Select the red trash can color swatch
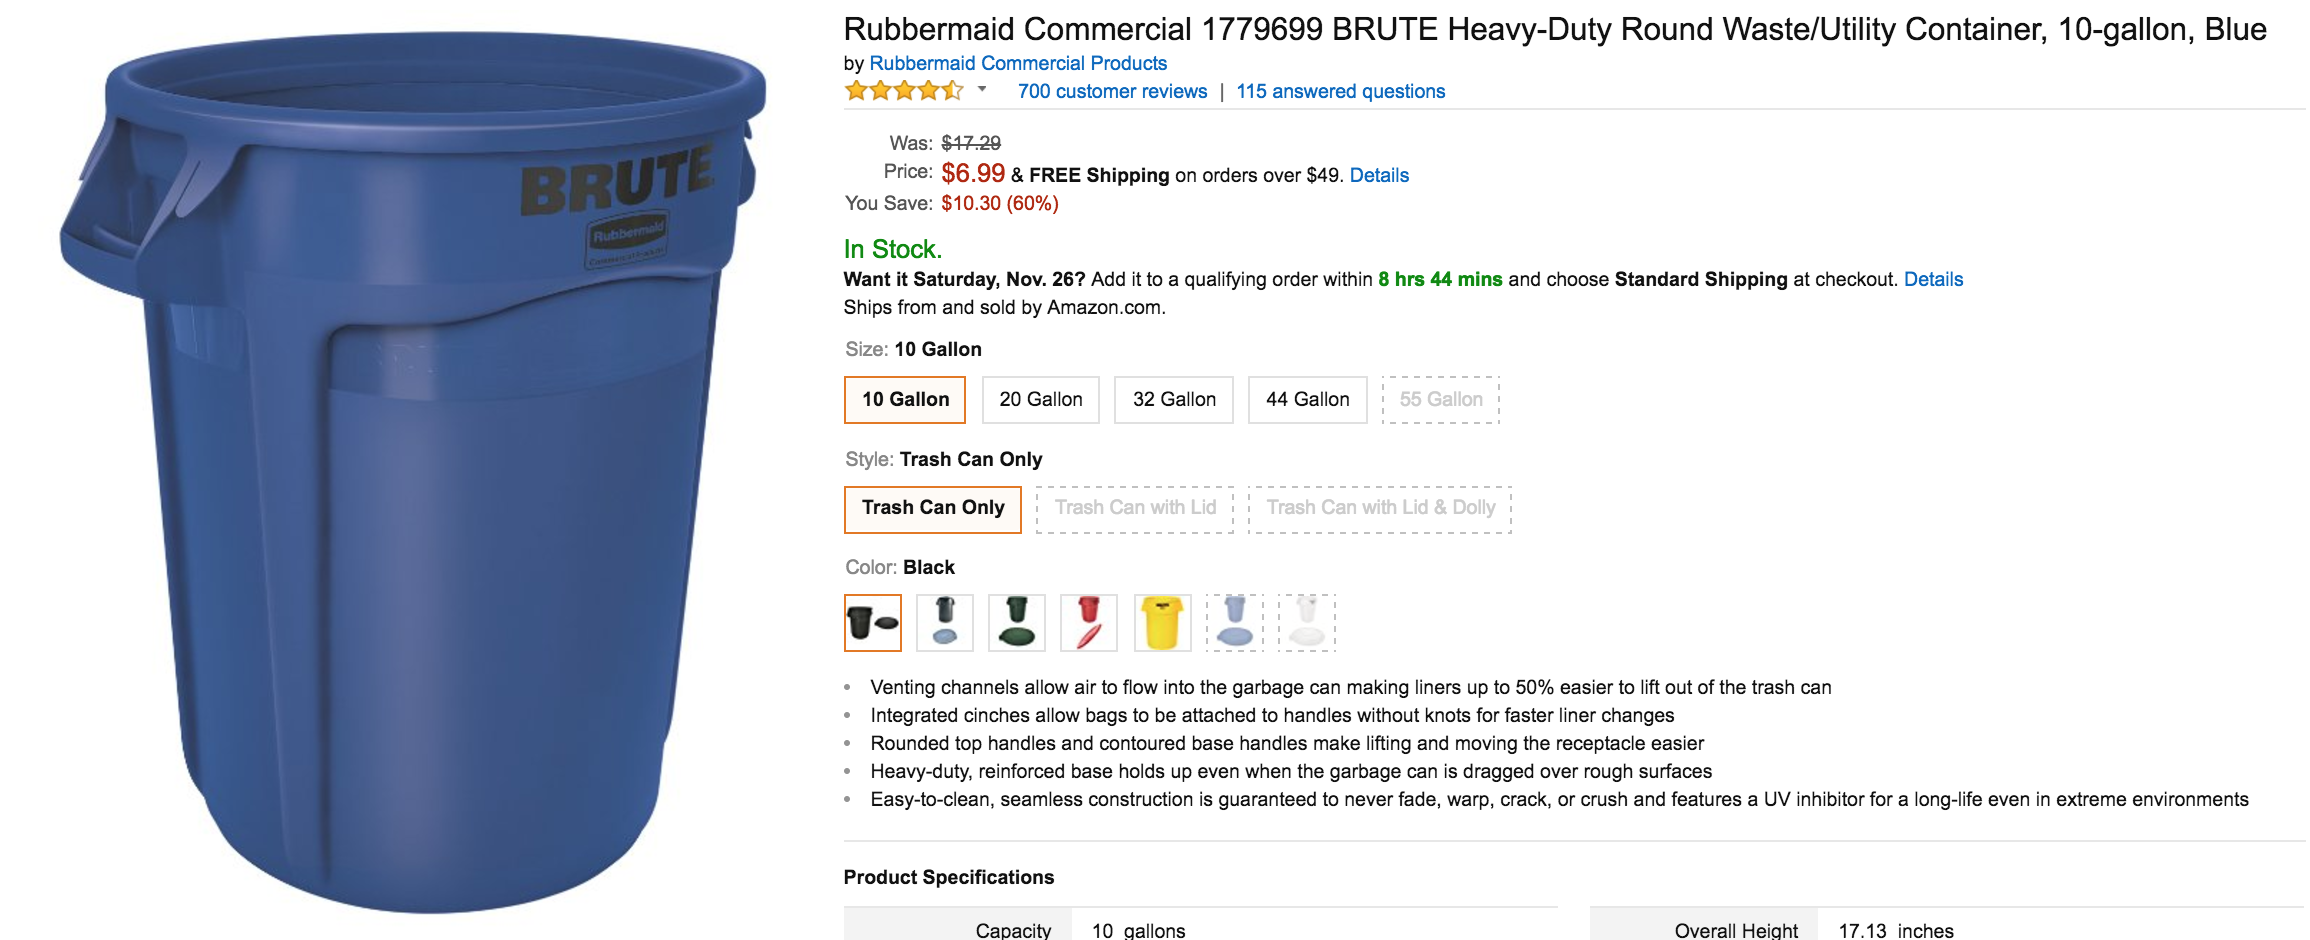The image size is (2310, 940). tap(1089, 623)
